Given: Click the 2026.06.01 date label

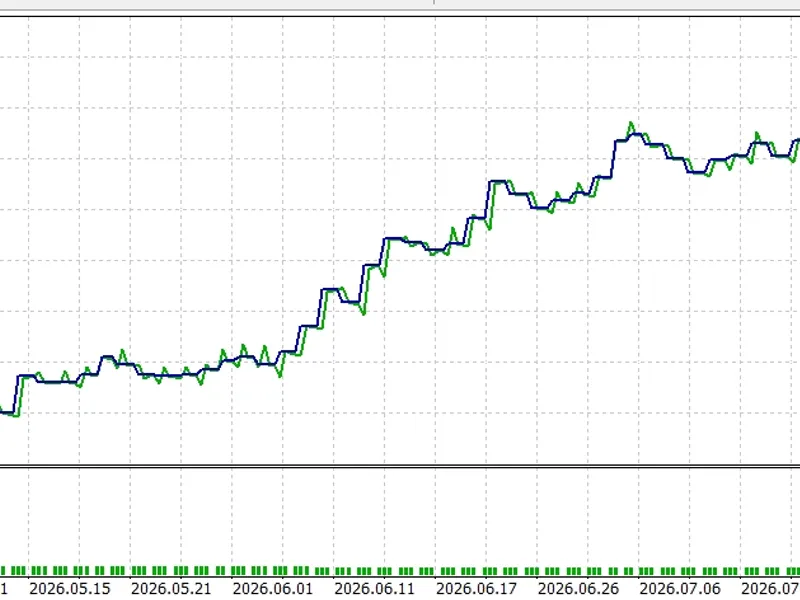Looking at the screenshot, I should pos(272,589).
